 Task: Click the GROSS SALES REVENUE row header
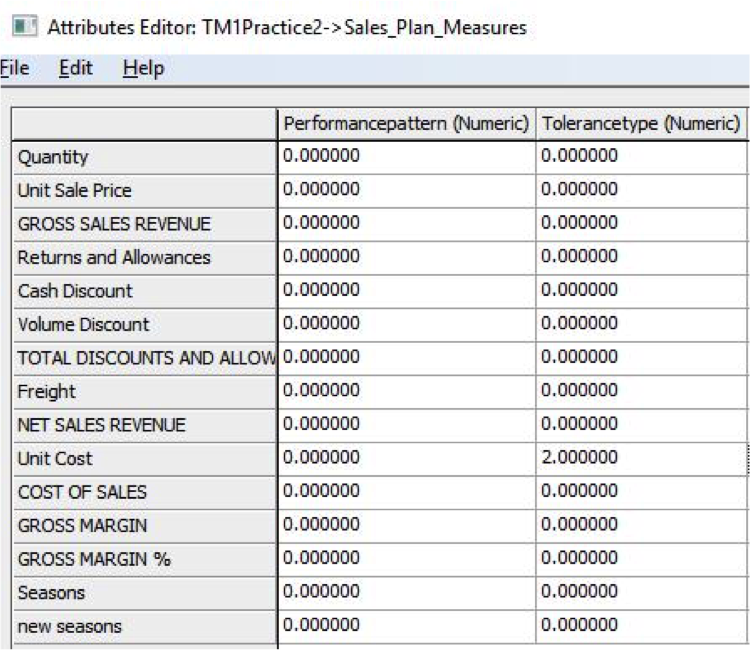tap(144, 224)
